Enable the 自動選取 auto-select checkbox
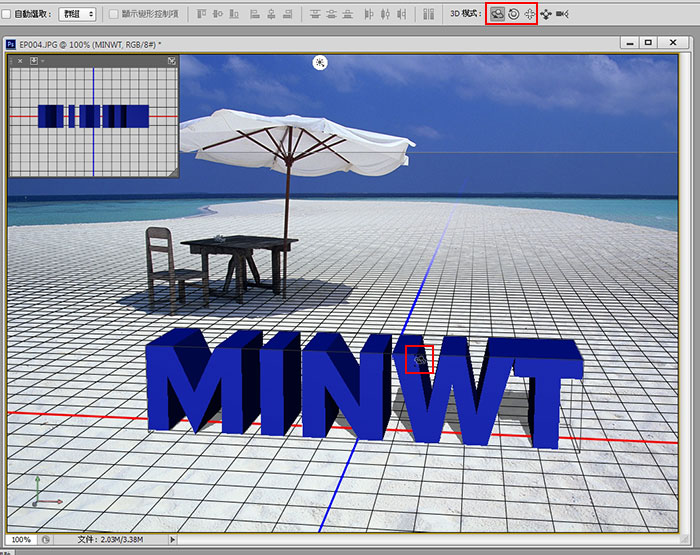 [x=7, y=14]
